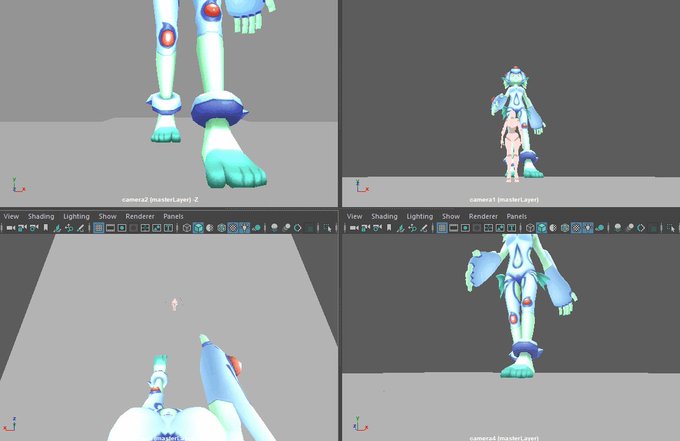
Task: Toggle Wireframe on Shaded in camera4 viewport toolbar
Action: click(x=565, y=228)
